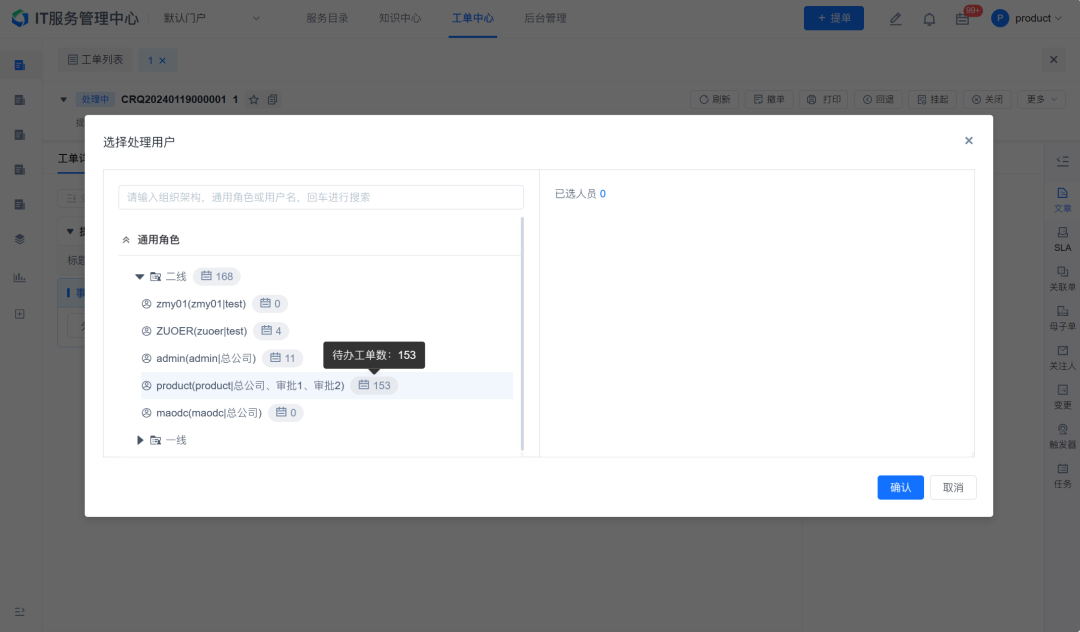This screenshot has width=1080, height=632.
Task: Collapse the 二线 role group
Action: (x=139, y=276)
